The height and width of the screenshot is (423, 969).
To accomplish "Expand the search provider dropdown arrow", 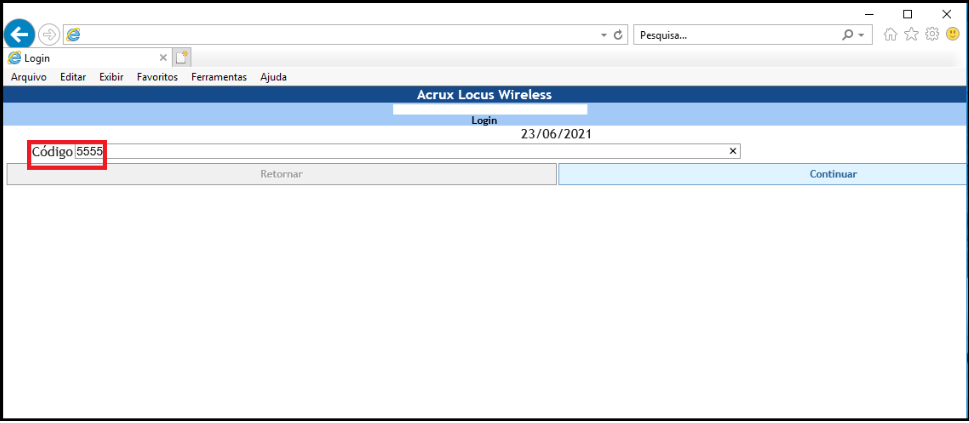I will (861, 36).
